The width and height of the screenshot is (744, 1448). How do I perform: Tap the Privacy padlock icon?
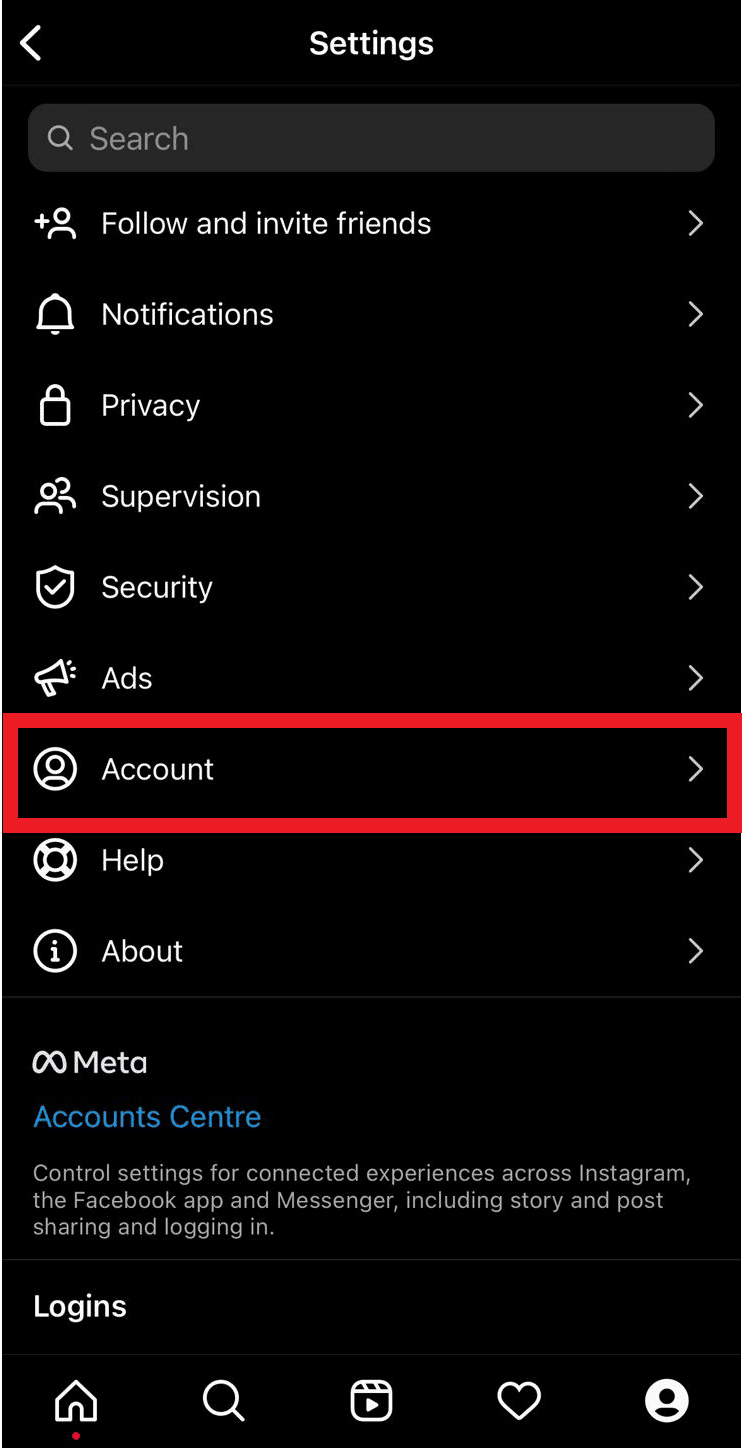click(55, 406)
